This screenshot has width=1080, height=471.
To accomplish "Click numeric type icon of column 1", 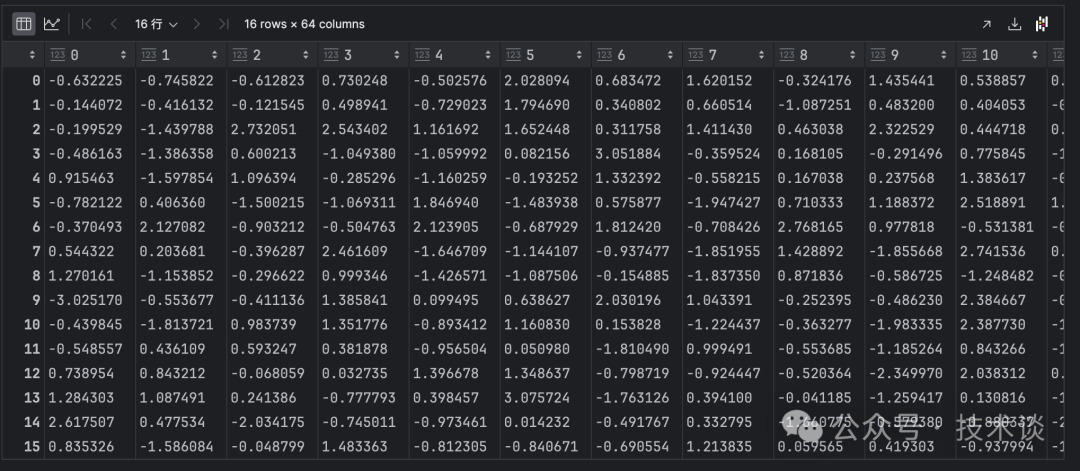I will [149, 55].
